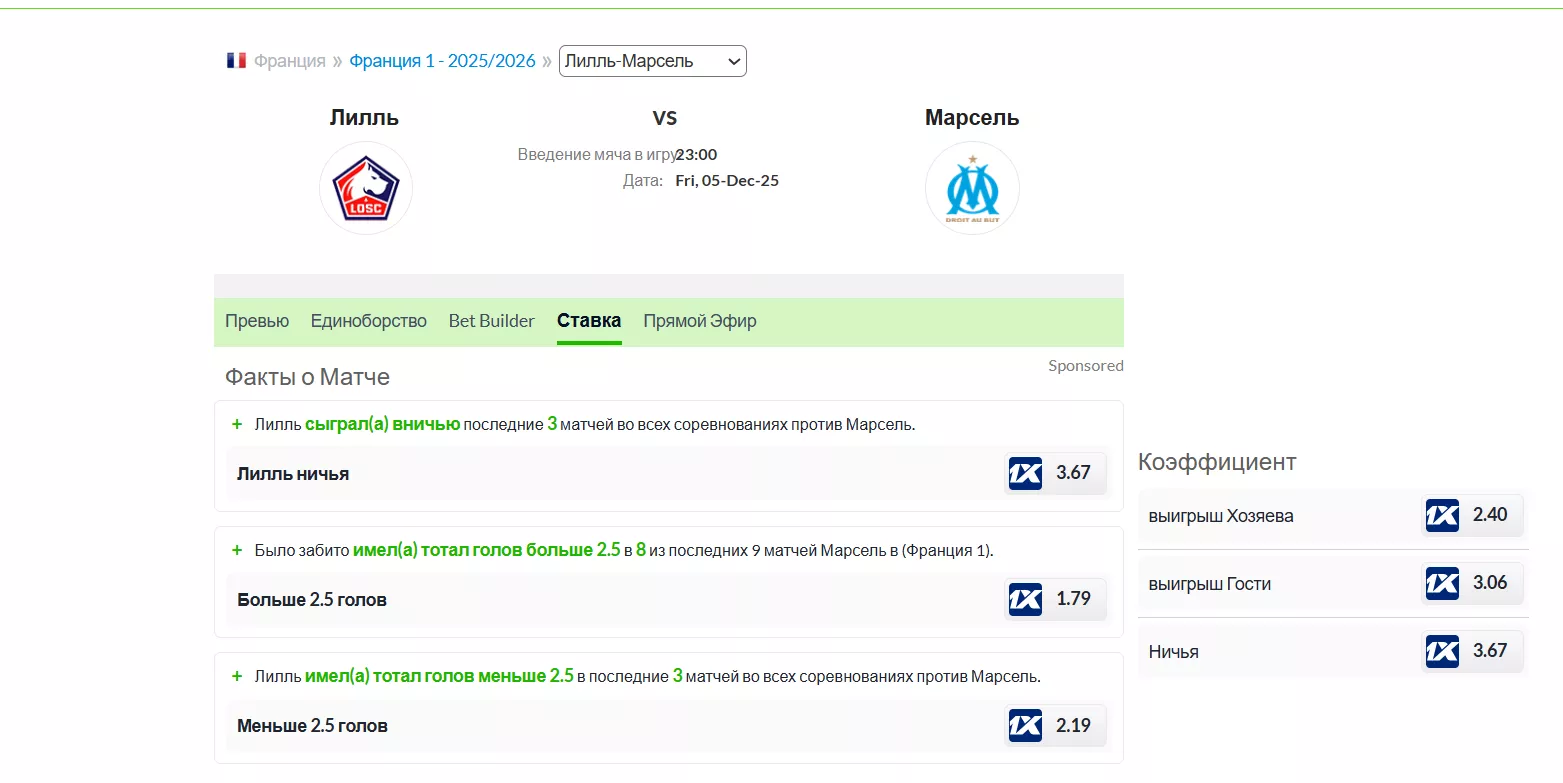This screenshot has width=1563, height=783.
Task: Click the 1X bookmaker icon beside odds 3.67
Action: (1025, 473)
